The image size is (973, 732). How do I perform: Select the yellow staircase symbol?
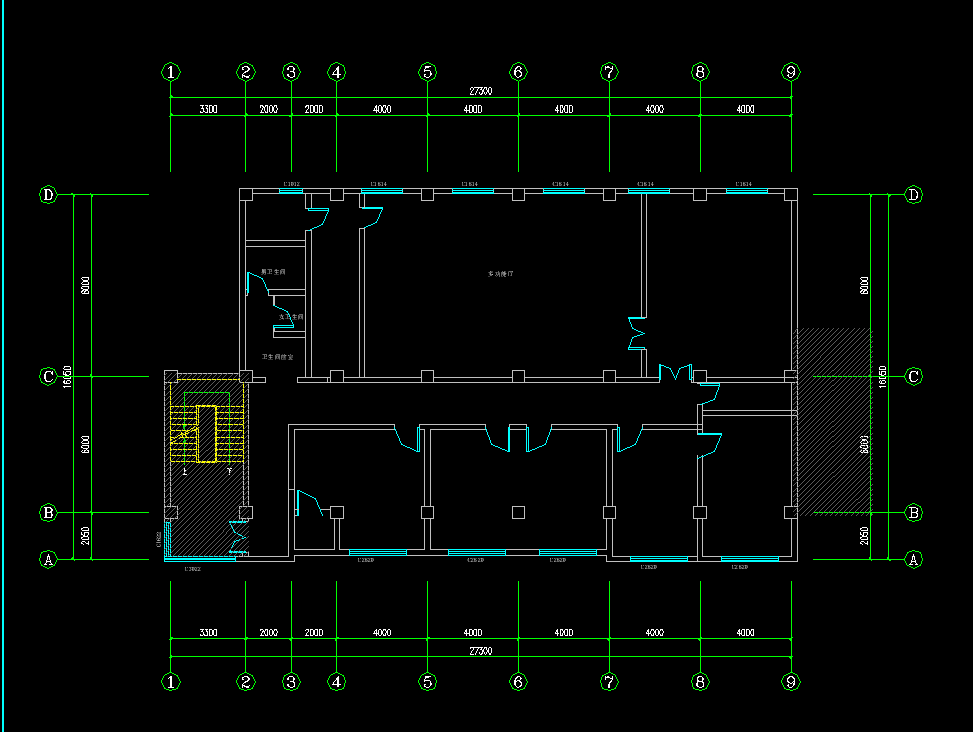tap(207, 433)
